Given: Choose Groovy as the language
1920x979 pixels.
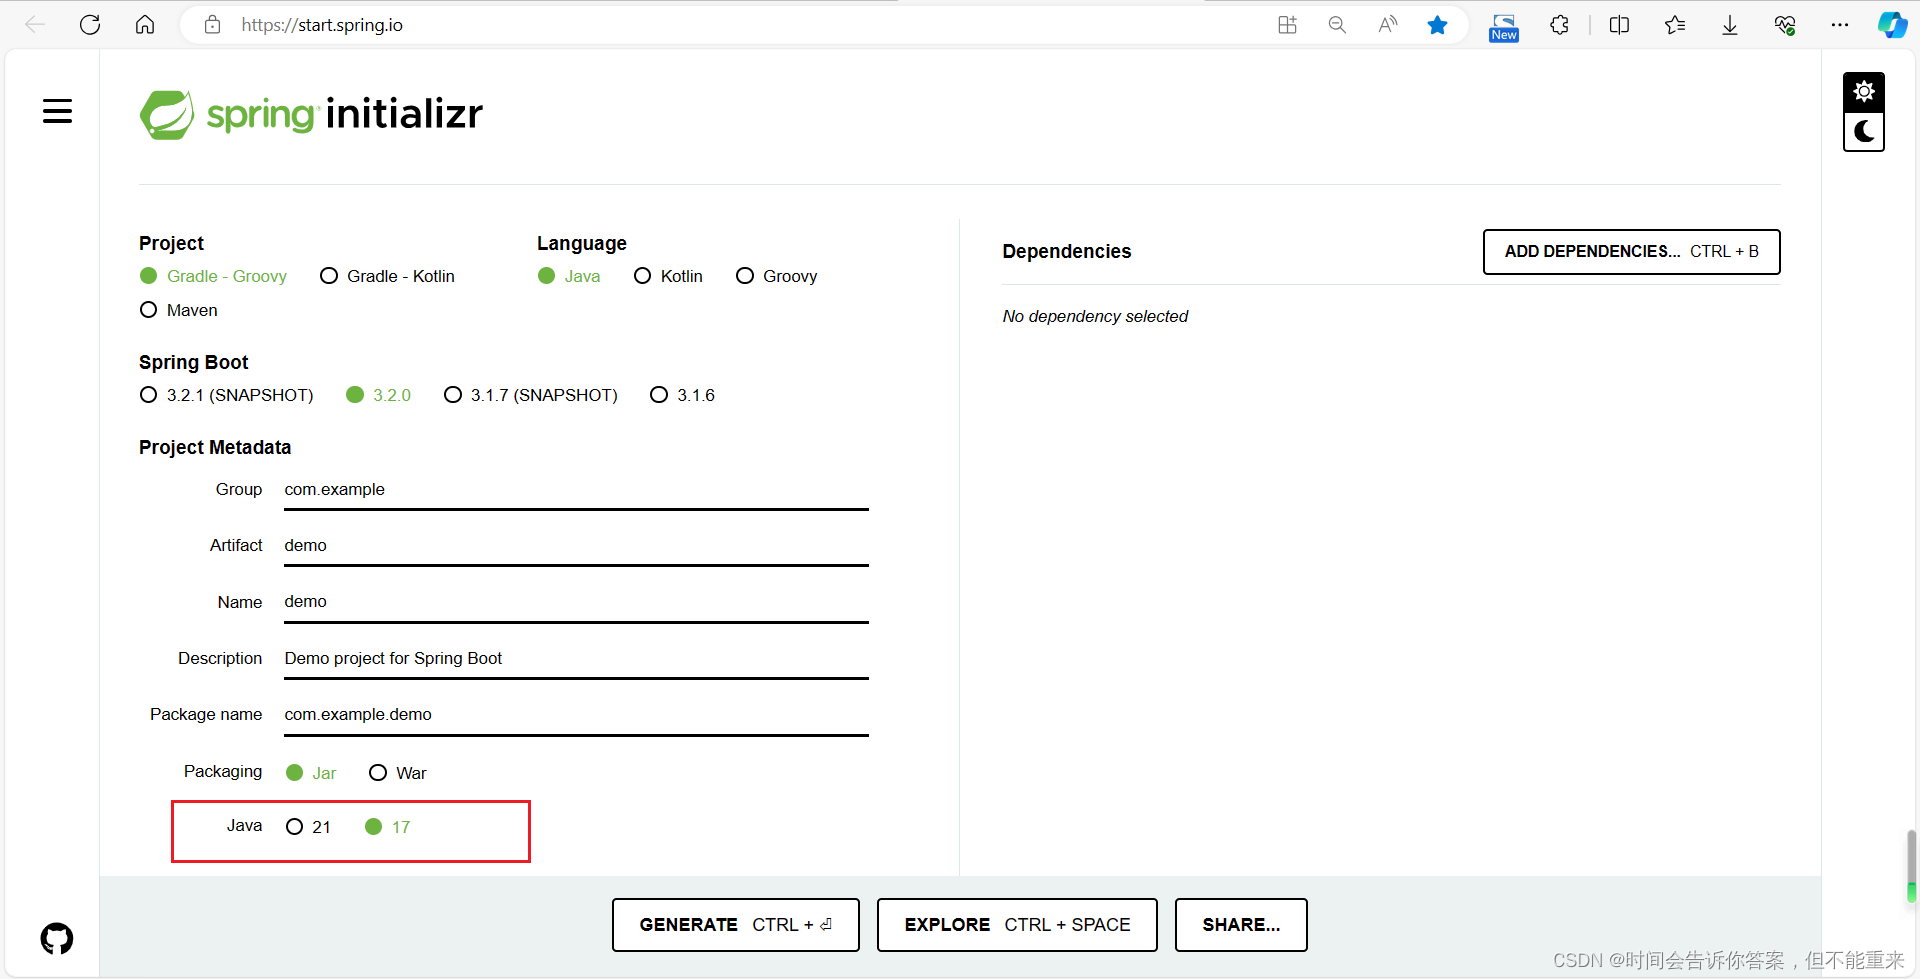Looking at the screenshot, I should [x=776, y=276].
